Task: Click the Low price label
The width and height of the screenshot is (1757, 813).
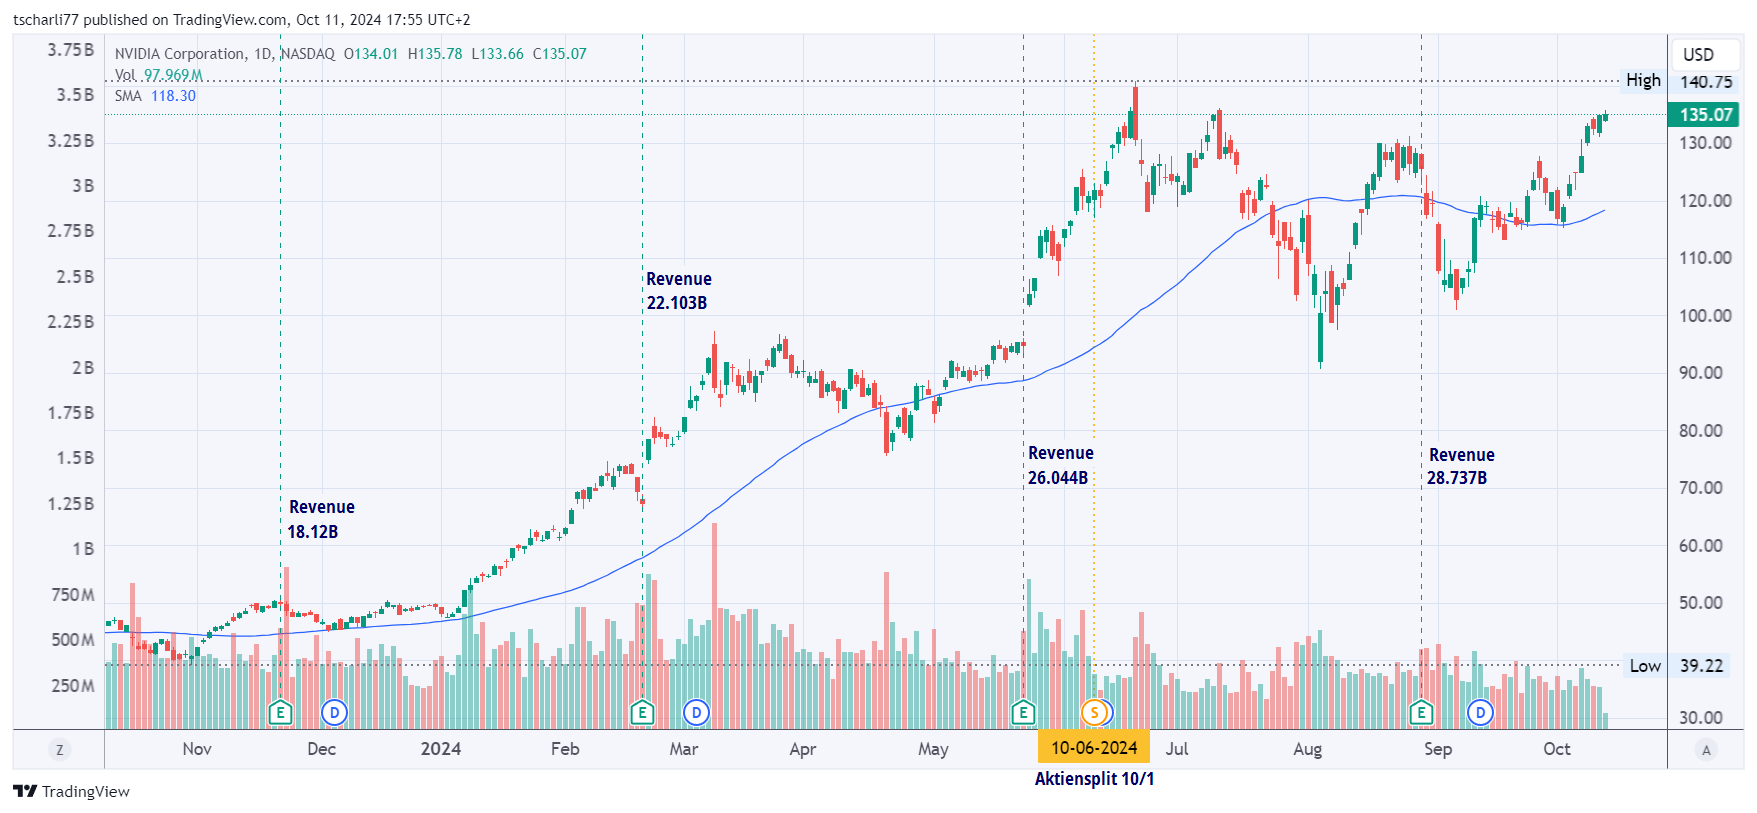Action: tap(1645, 666)
